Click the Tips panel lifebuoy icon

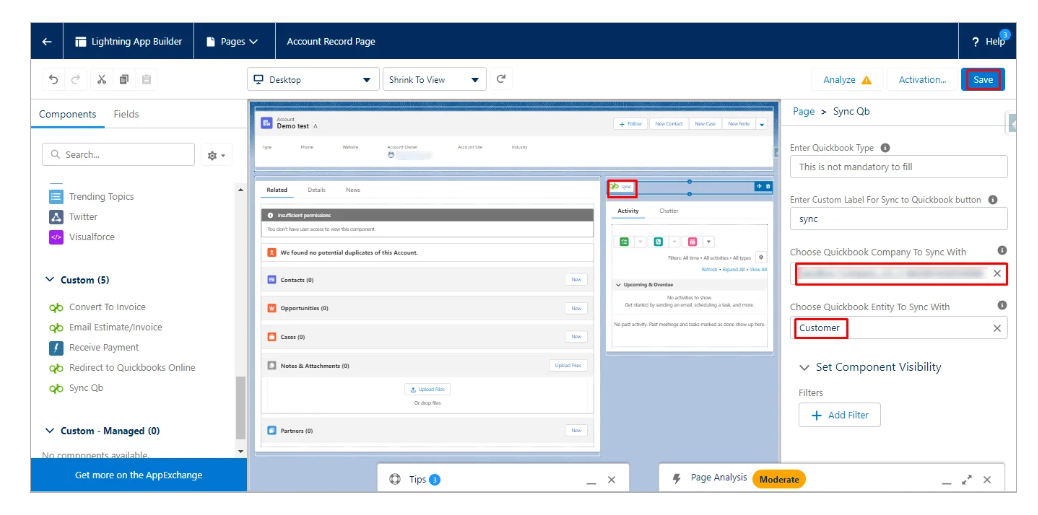[395, 480]
